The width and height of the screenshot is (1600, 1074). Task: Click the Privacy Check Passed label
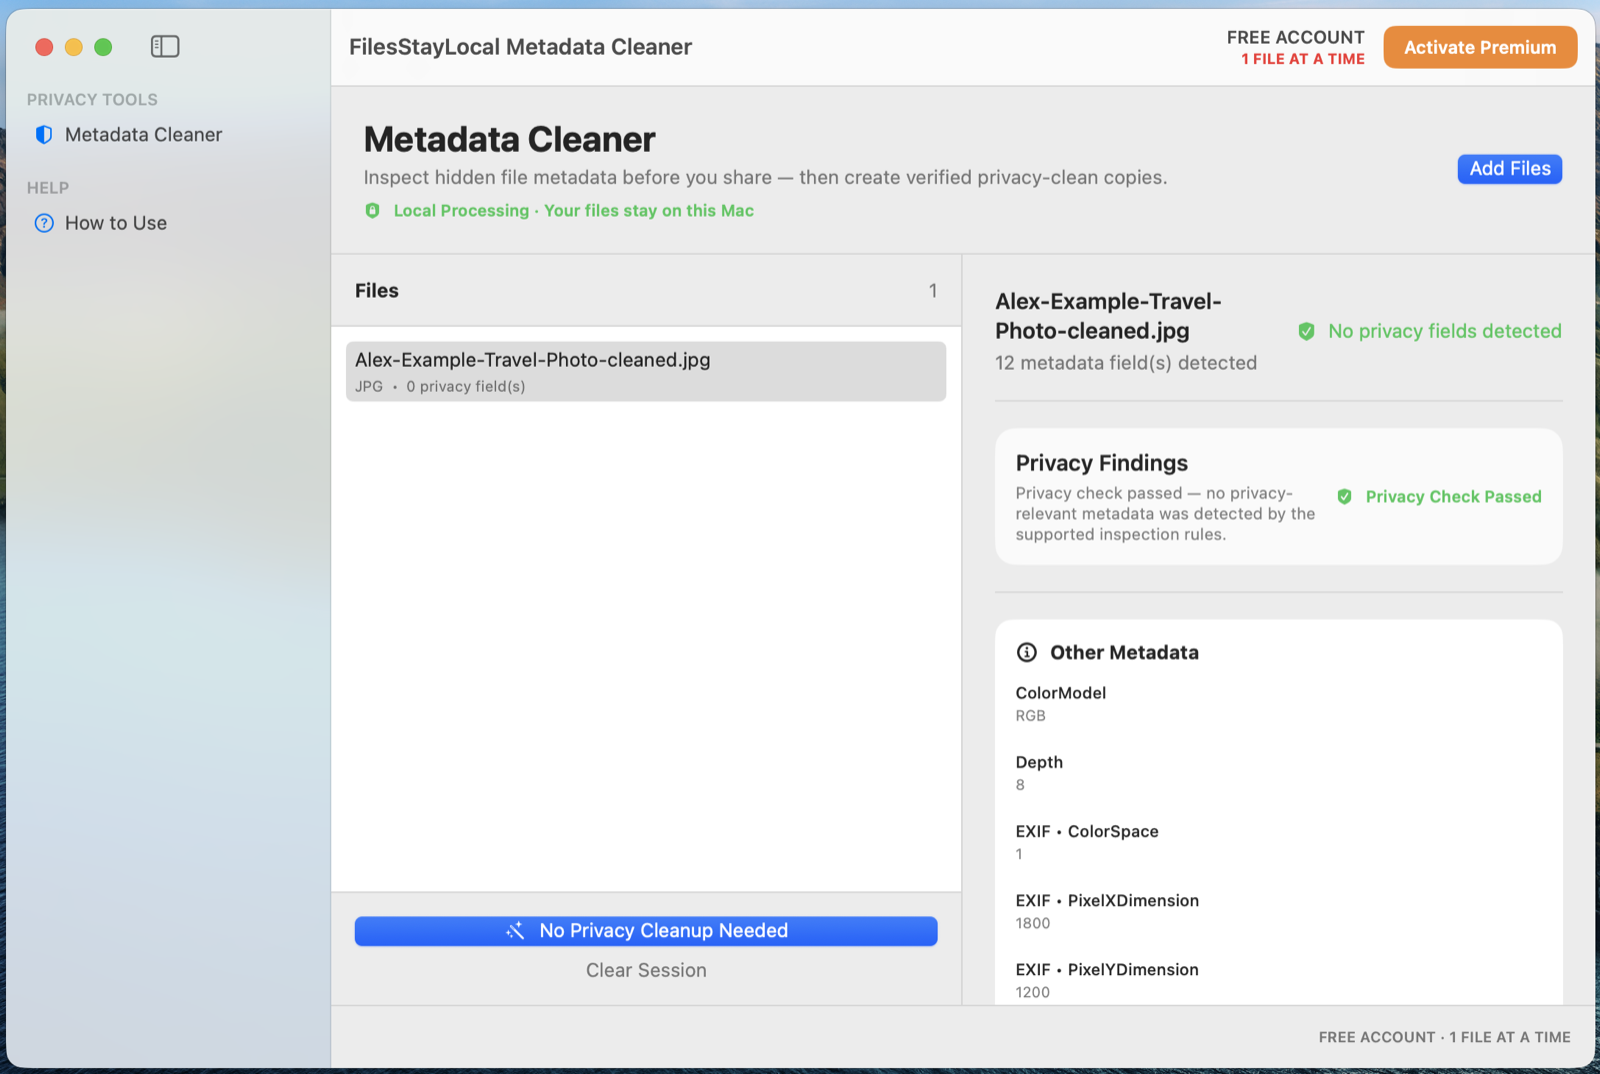coord(1453,497)
